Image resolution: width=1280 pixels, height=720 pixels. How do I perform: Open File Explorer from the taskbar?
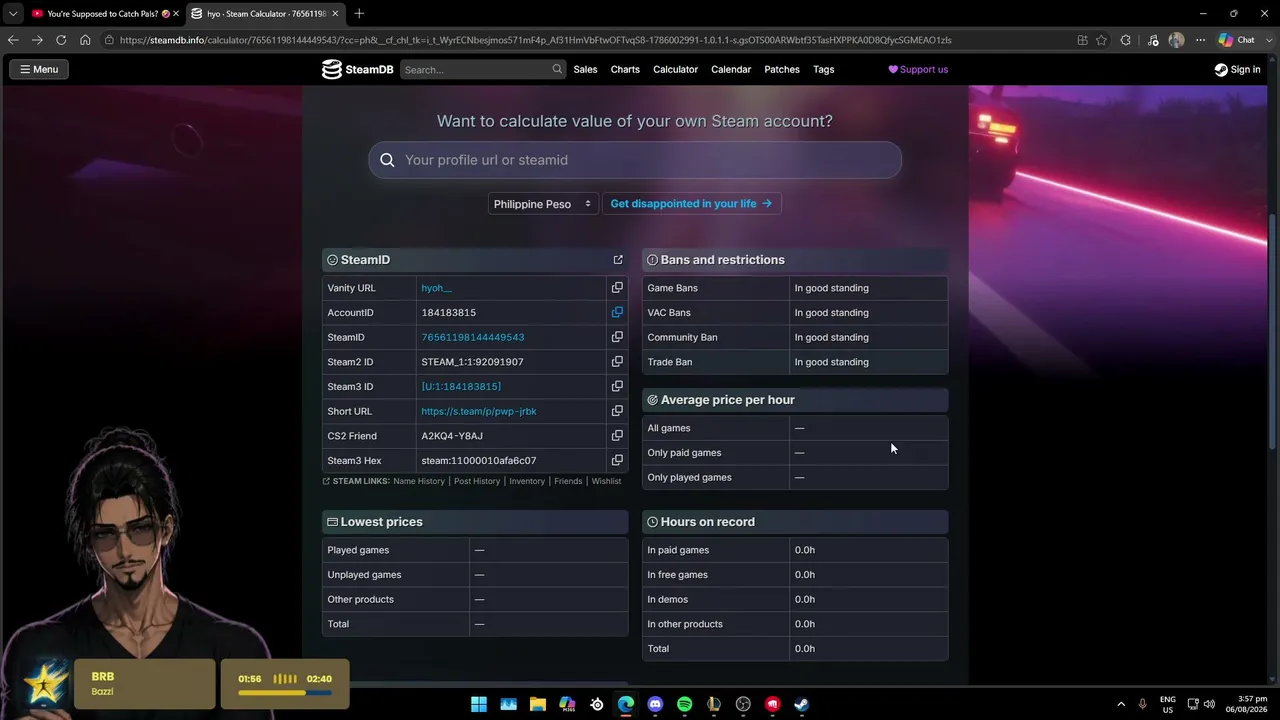tap(538, 704)
